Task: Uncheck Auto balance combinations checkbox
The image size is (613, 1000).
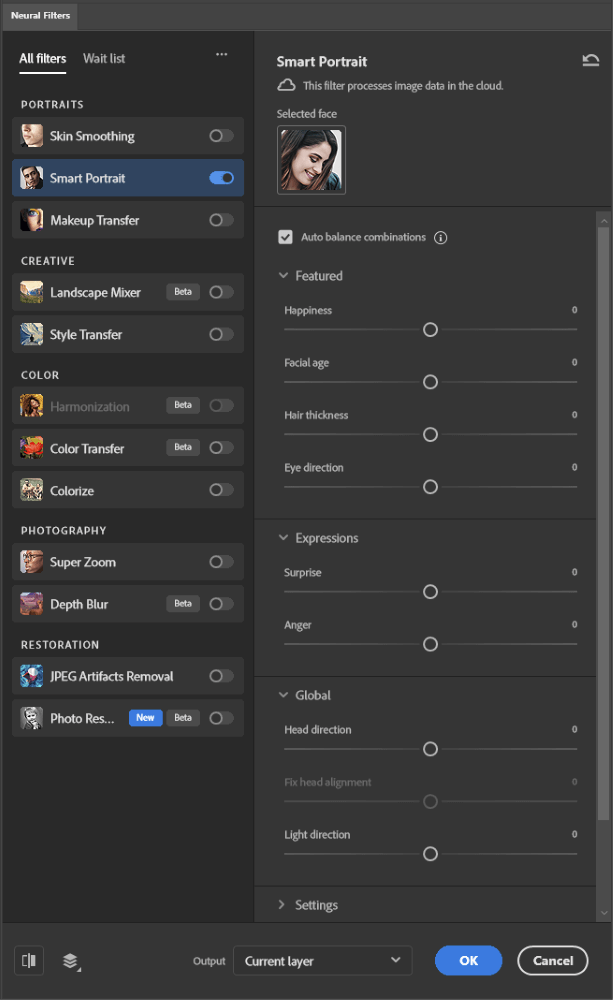Action: click(x=286, y=238)
